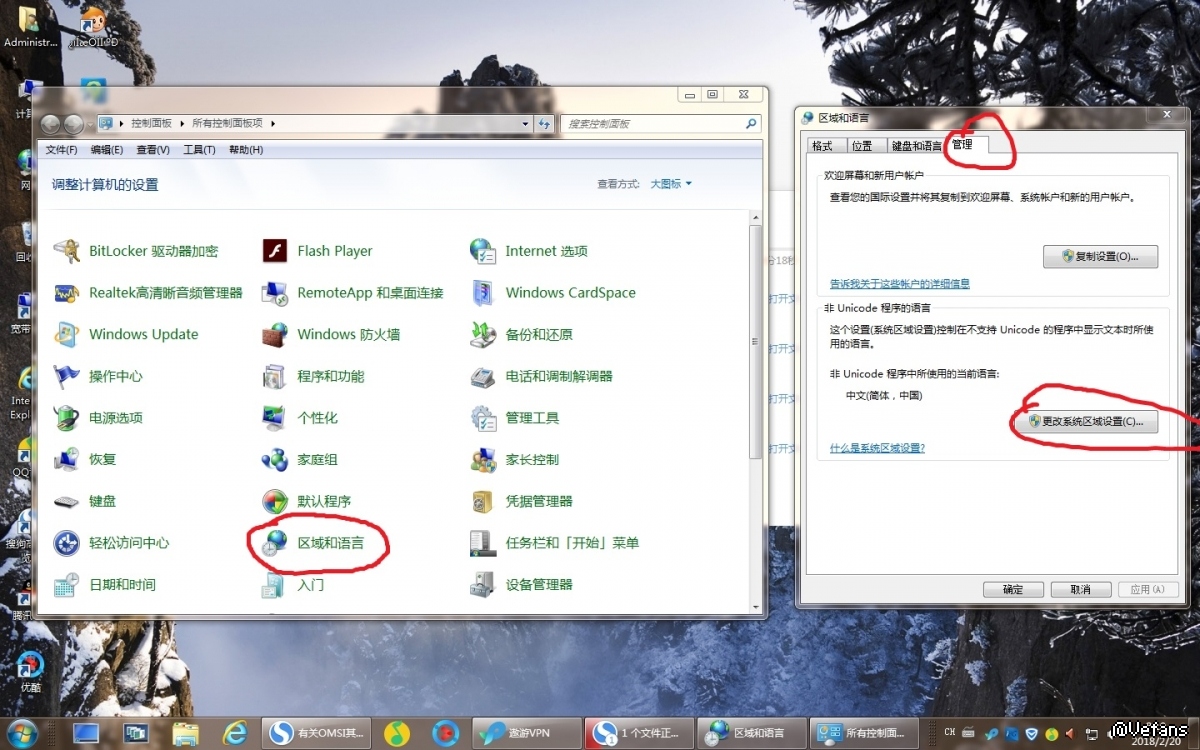Image resolution: width=1200 pixels, height=750 pixels.
Task: Open Windows CardSpace item
Action: click(x=553, y=293)
